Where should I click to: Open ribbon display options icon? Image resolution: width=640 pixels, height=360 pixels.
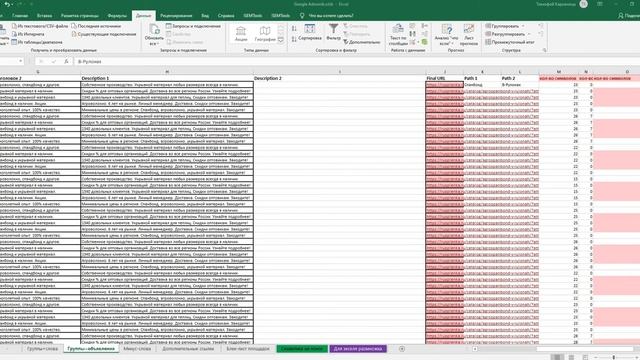(x=600, y=4)
